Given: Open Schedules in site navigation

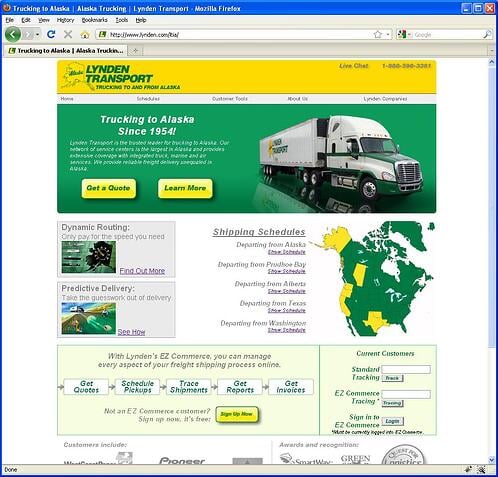Looking at the screenshot, I should point(148,99).
